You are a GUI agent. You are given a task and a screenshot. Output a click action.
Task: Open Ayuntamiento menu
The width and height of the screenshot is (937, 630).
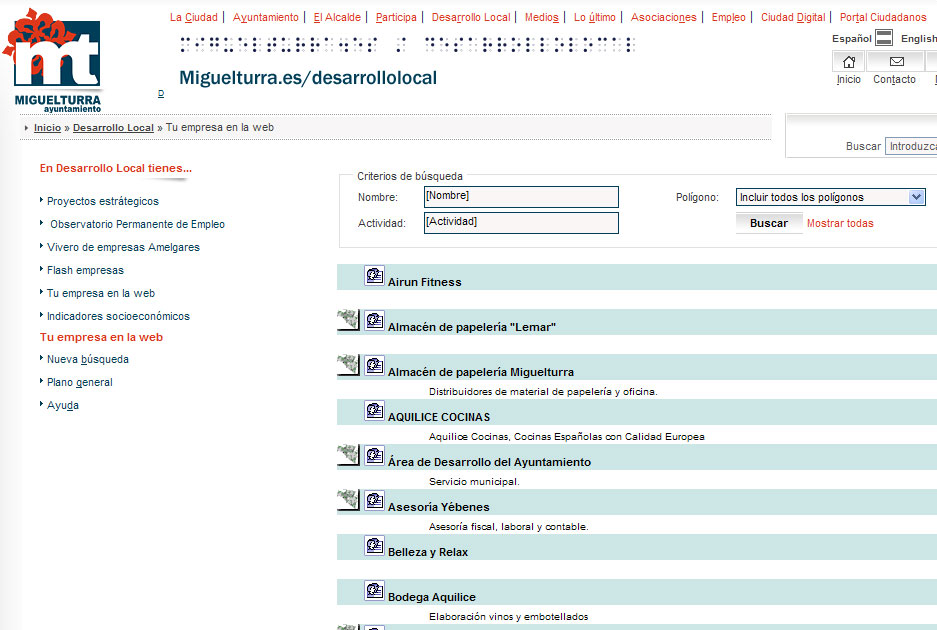266,17
